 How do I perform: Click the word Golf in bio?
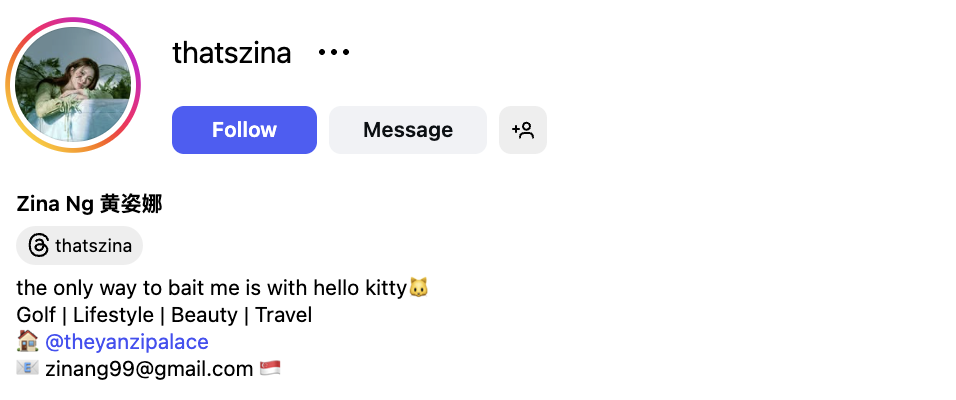(36, 315)
